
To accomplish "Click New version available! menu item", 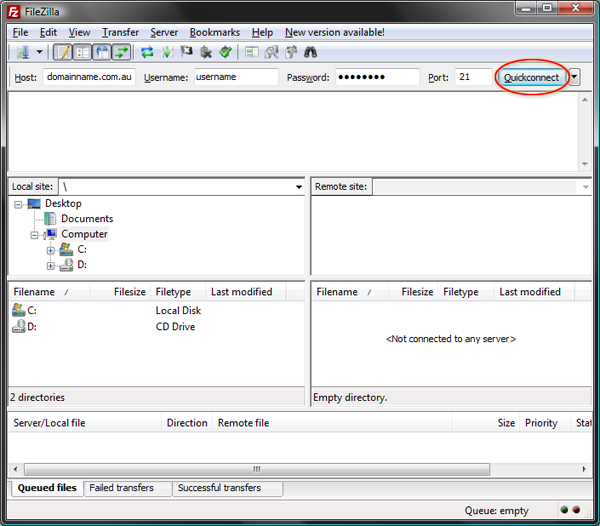I will pyautogui.click(x=334, y=33).
